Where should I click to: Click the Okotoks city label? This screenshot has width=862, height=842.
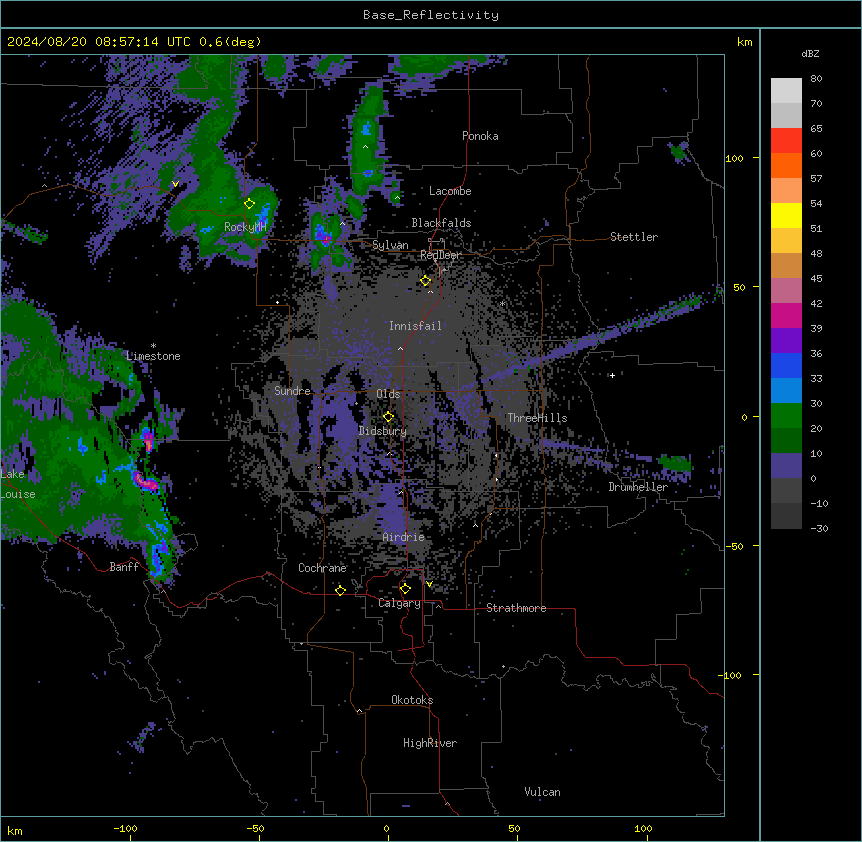[x=412, y=700]
